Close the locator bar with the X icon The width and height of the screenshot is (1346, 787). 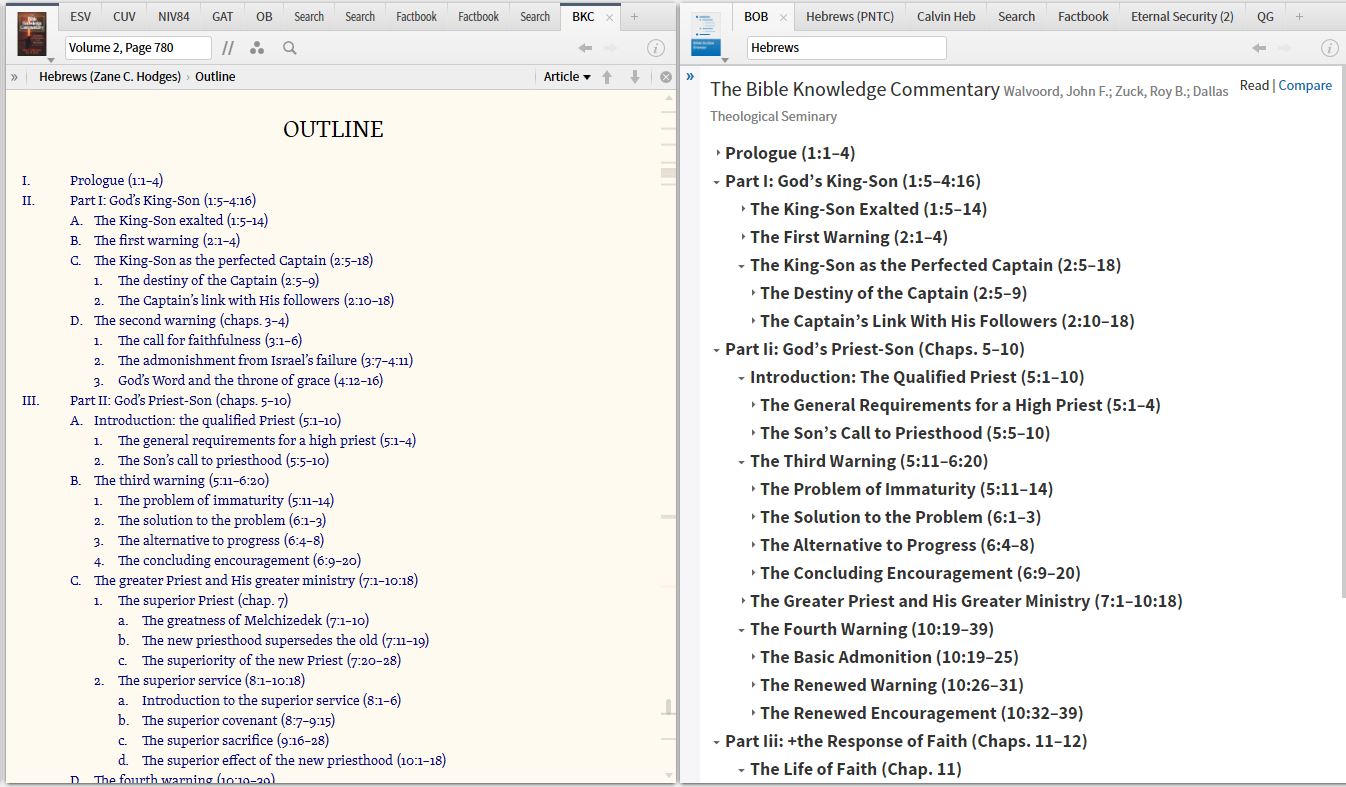pyautogui.click(x=666, y=77)
